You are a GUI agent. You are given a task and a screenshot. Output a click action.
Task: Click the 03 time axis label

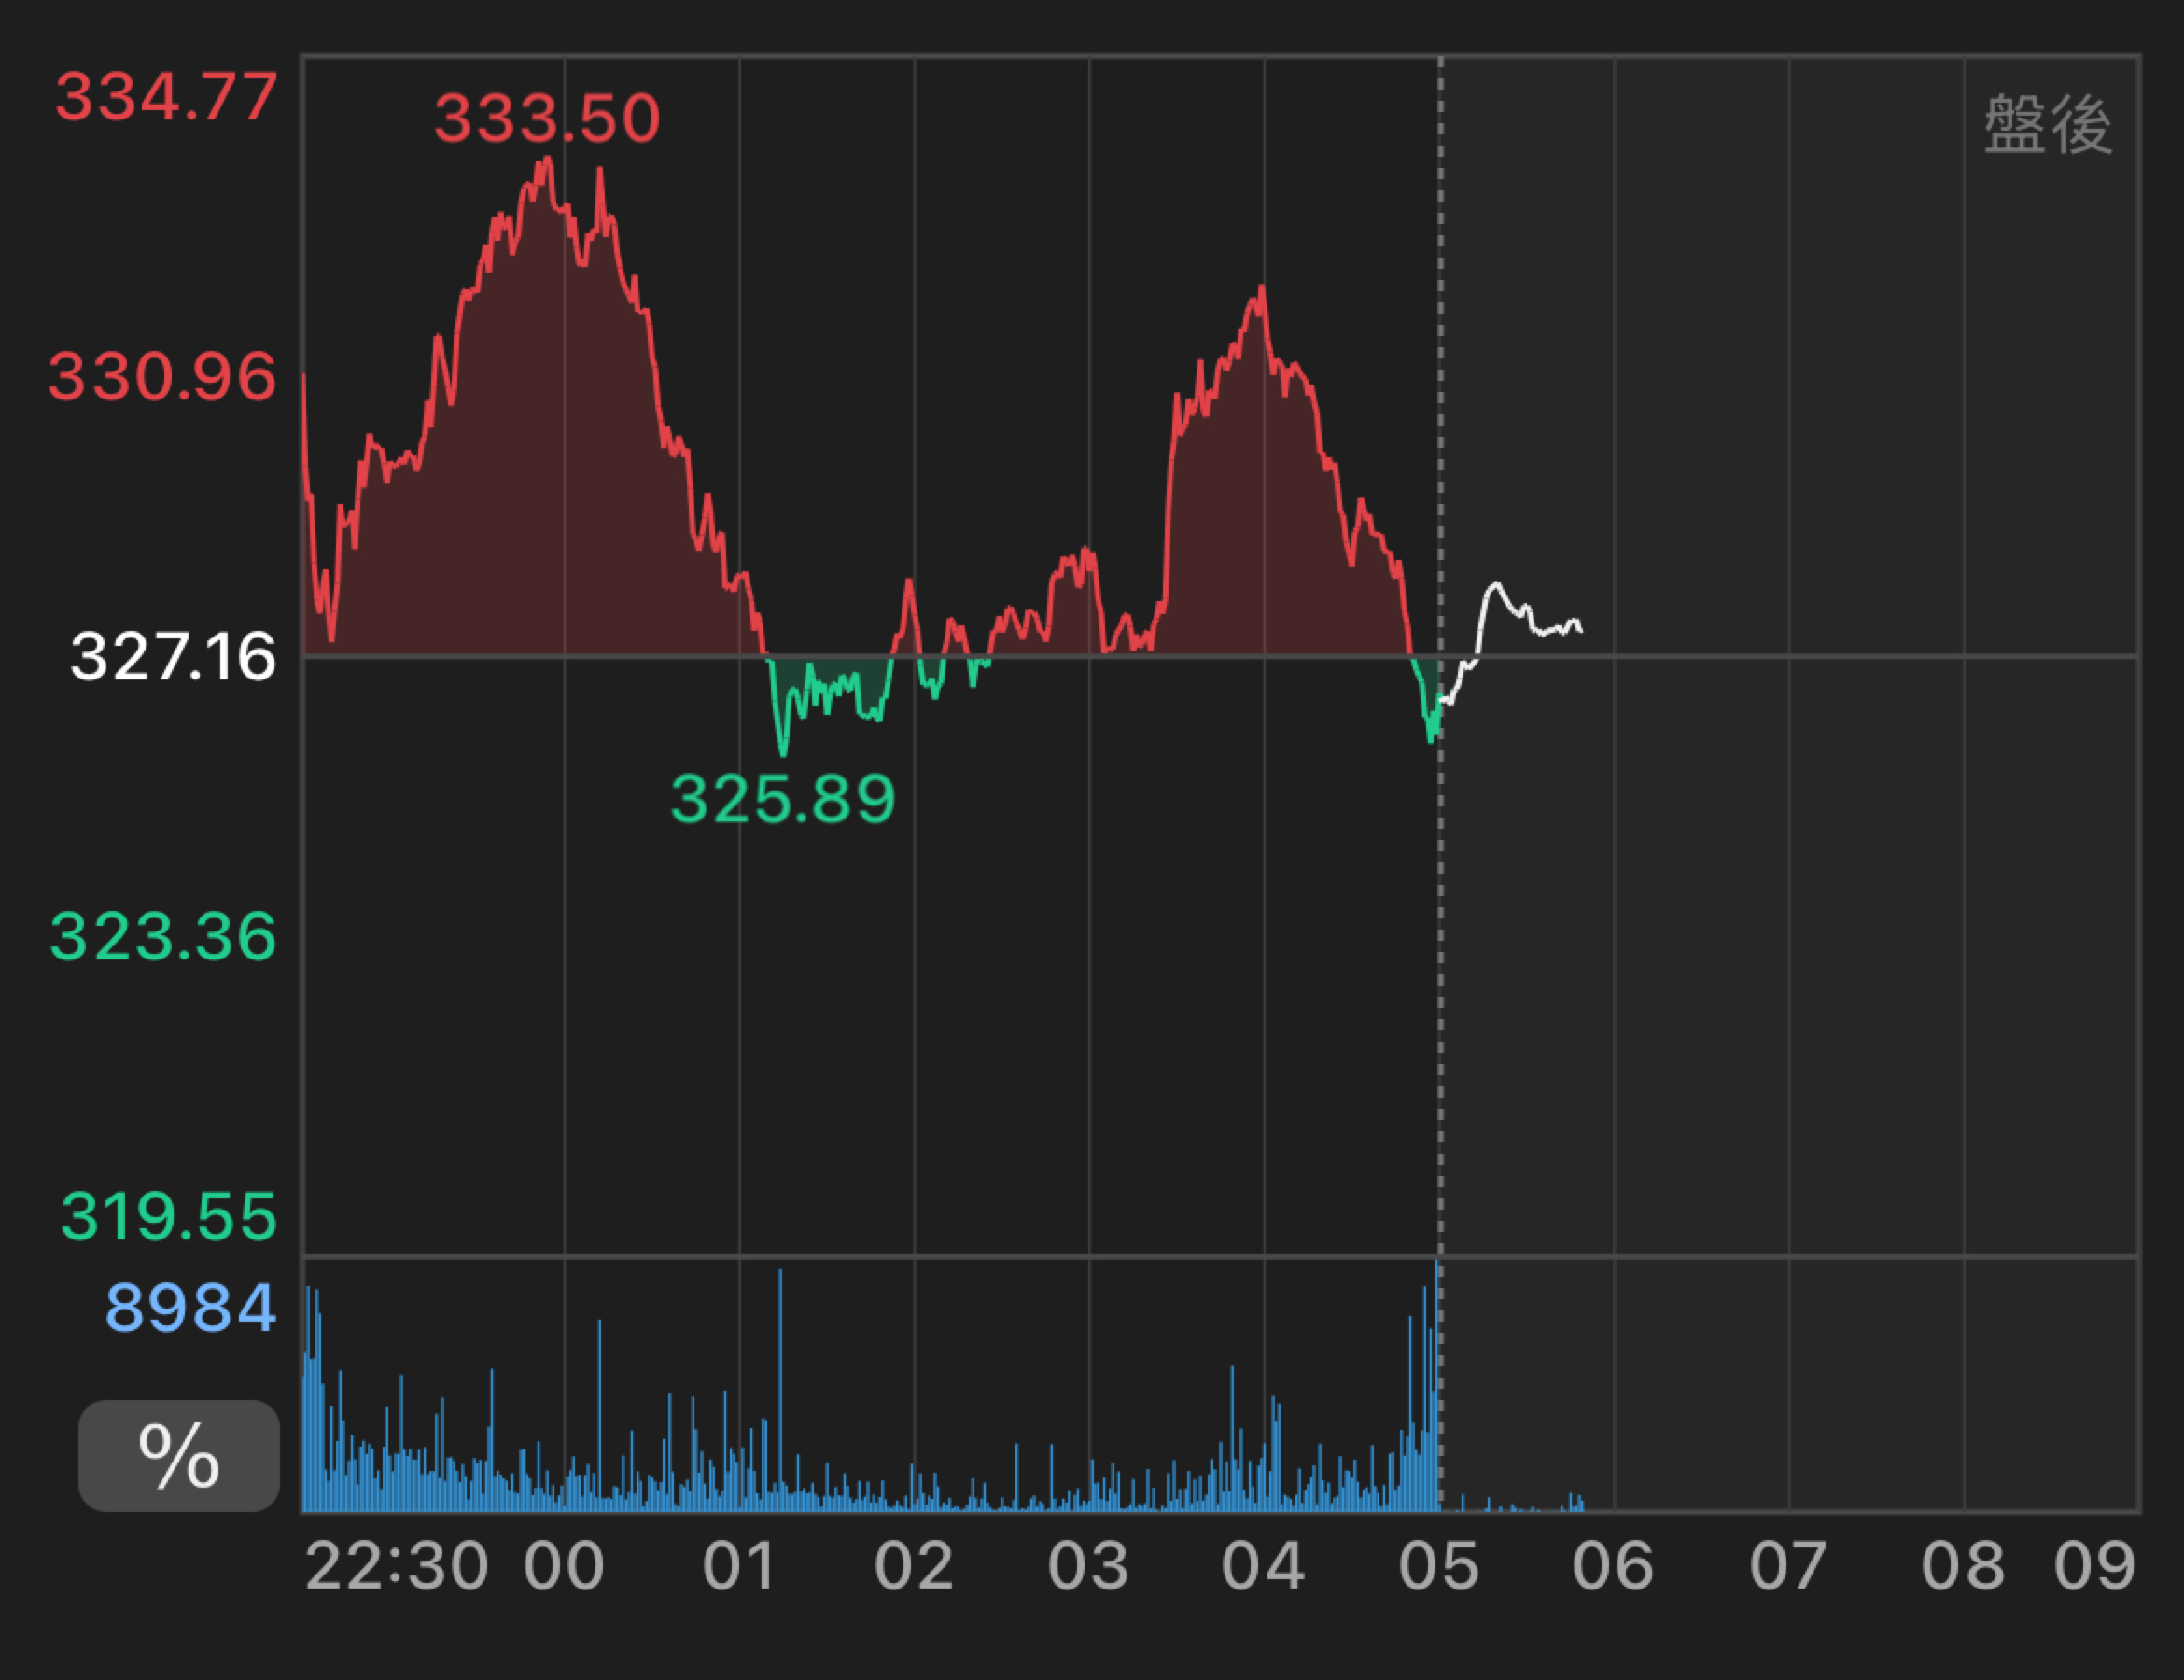click(1089, 1566)
